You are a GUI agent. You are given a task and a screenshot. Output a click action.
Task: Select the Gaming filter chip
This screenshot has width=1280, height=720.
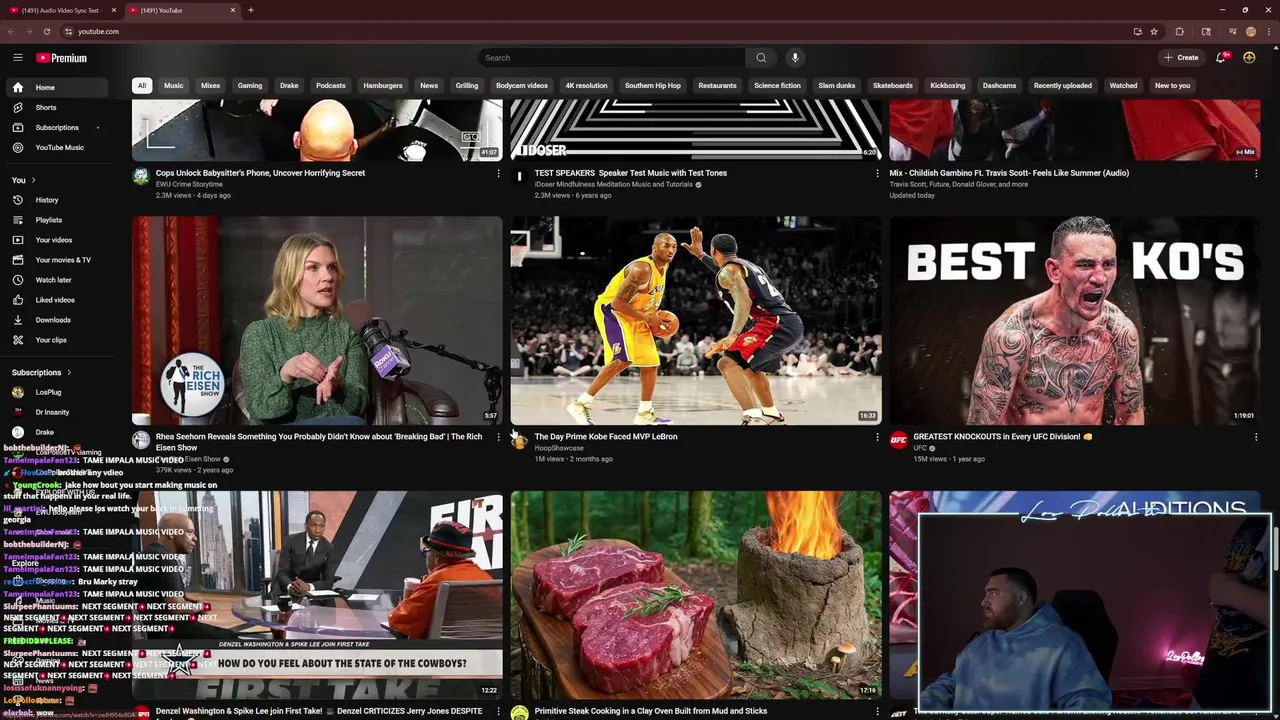click(x=250, y=86)
